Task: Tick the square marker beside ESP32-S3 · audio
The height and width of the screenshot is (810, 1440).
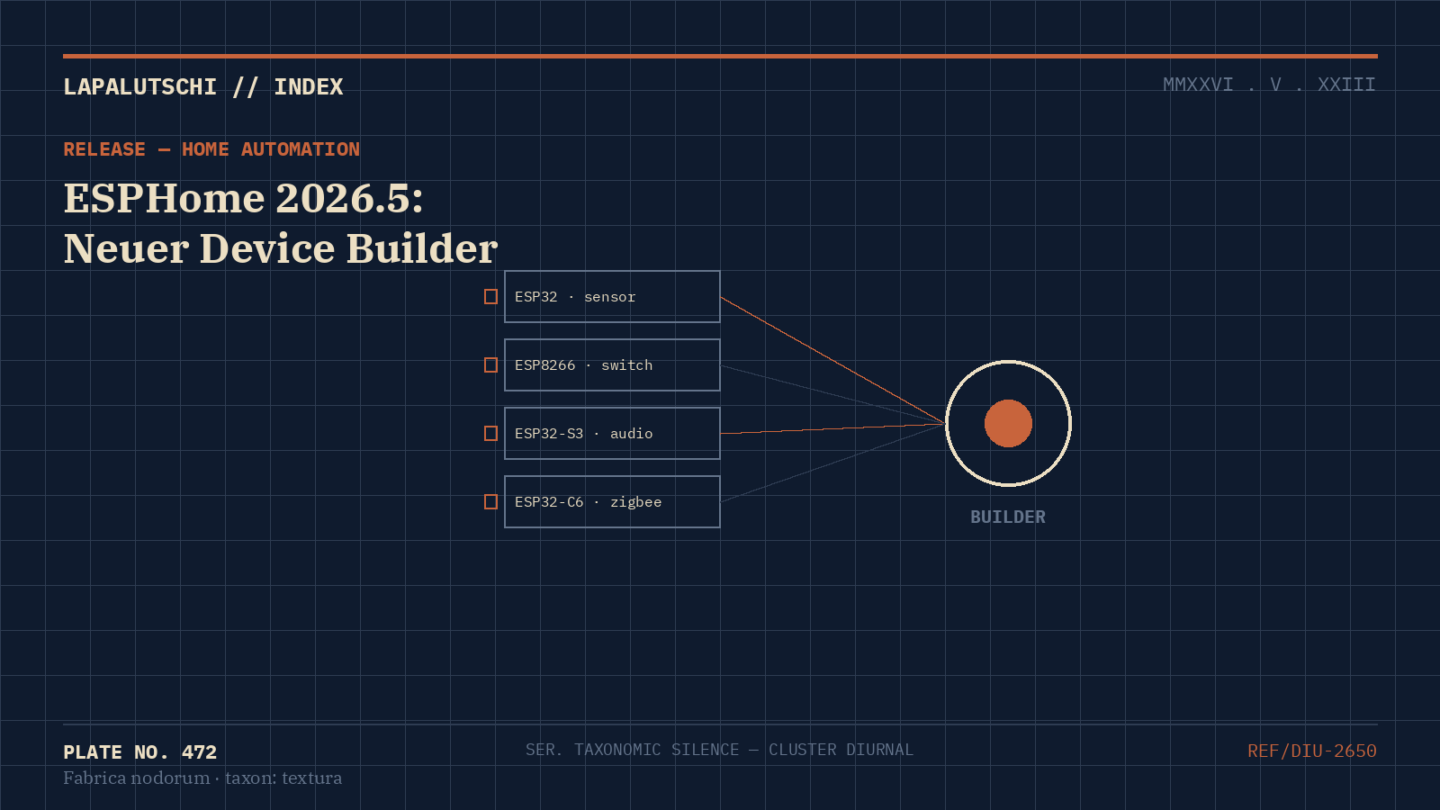Action: (x=490, y=433)
